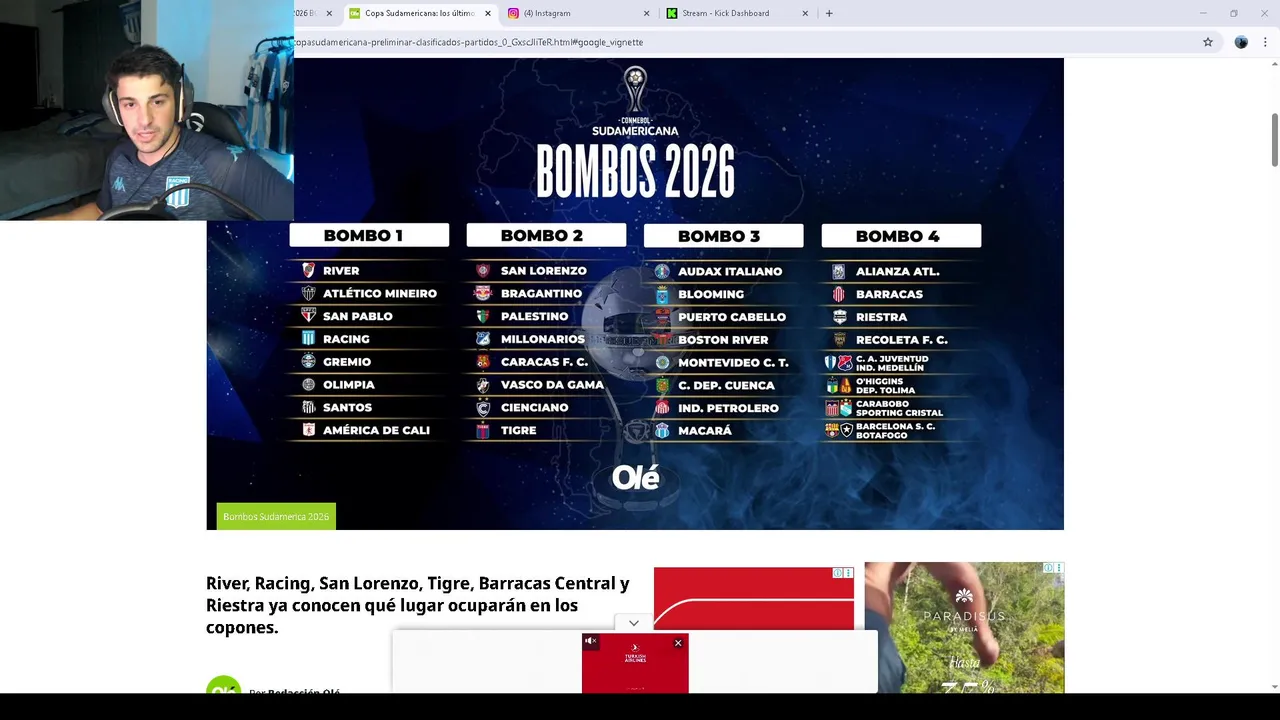This screenshot has height=720, width=1280.
Task: Open the Paradisus by Meliá ad
Action: pyautogui.click(x=964, y=627)
